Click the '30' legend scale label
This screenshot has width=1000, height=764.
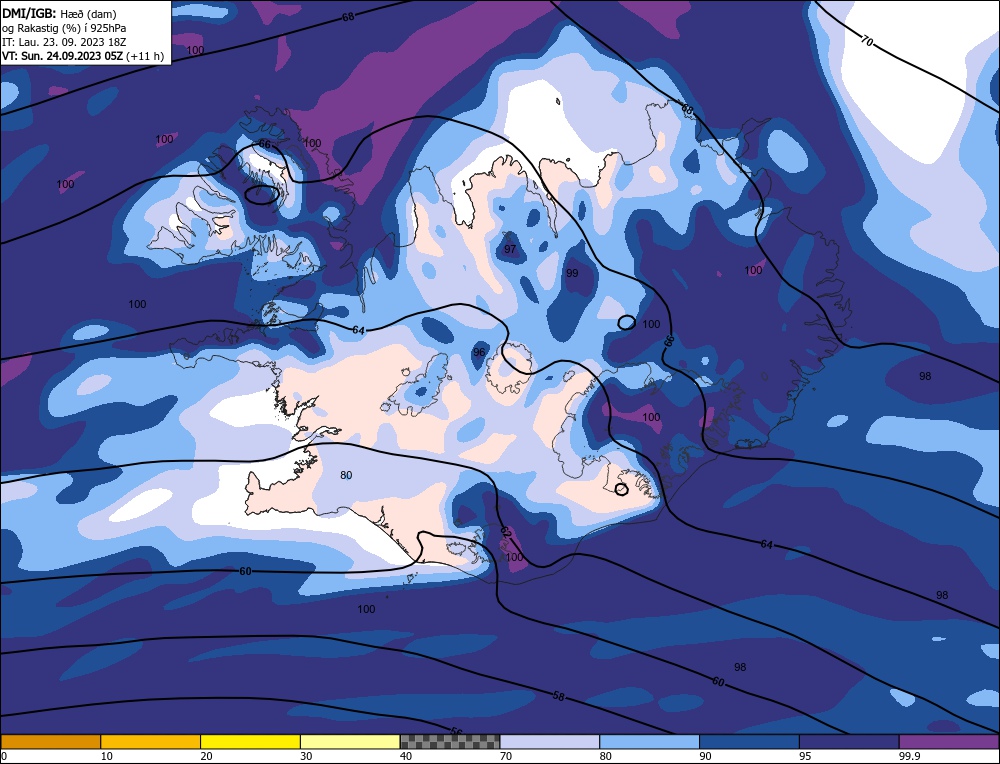[306, 756]
